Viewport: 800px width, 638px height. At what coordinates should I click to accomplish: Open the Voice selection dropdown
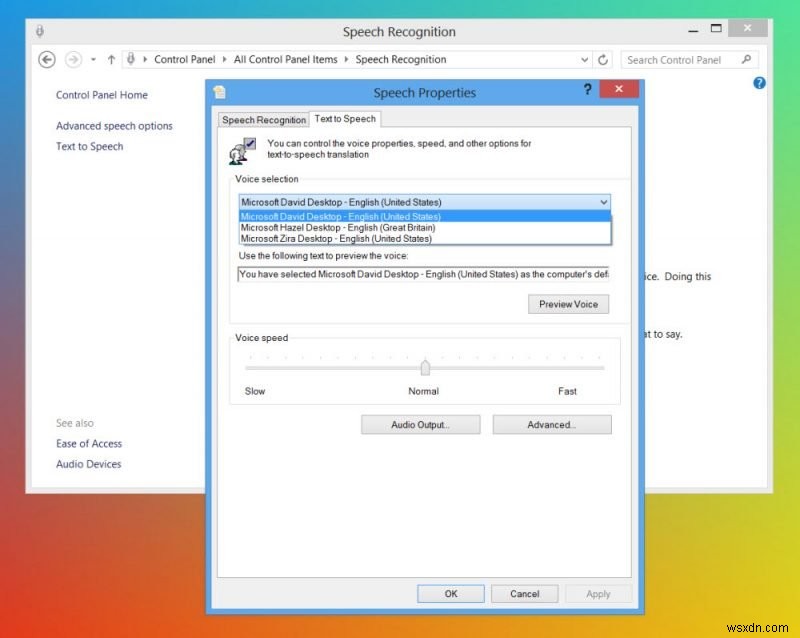[602, 203]
